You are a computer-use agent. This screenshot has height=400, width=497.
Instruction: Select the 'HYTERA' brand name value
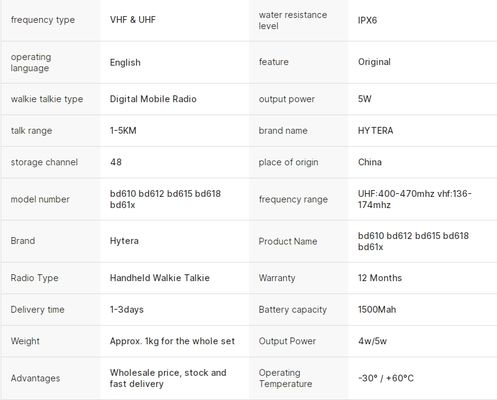coord(375,130)
